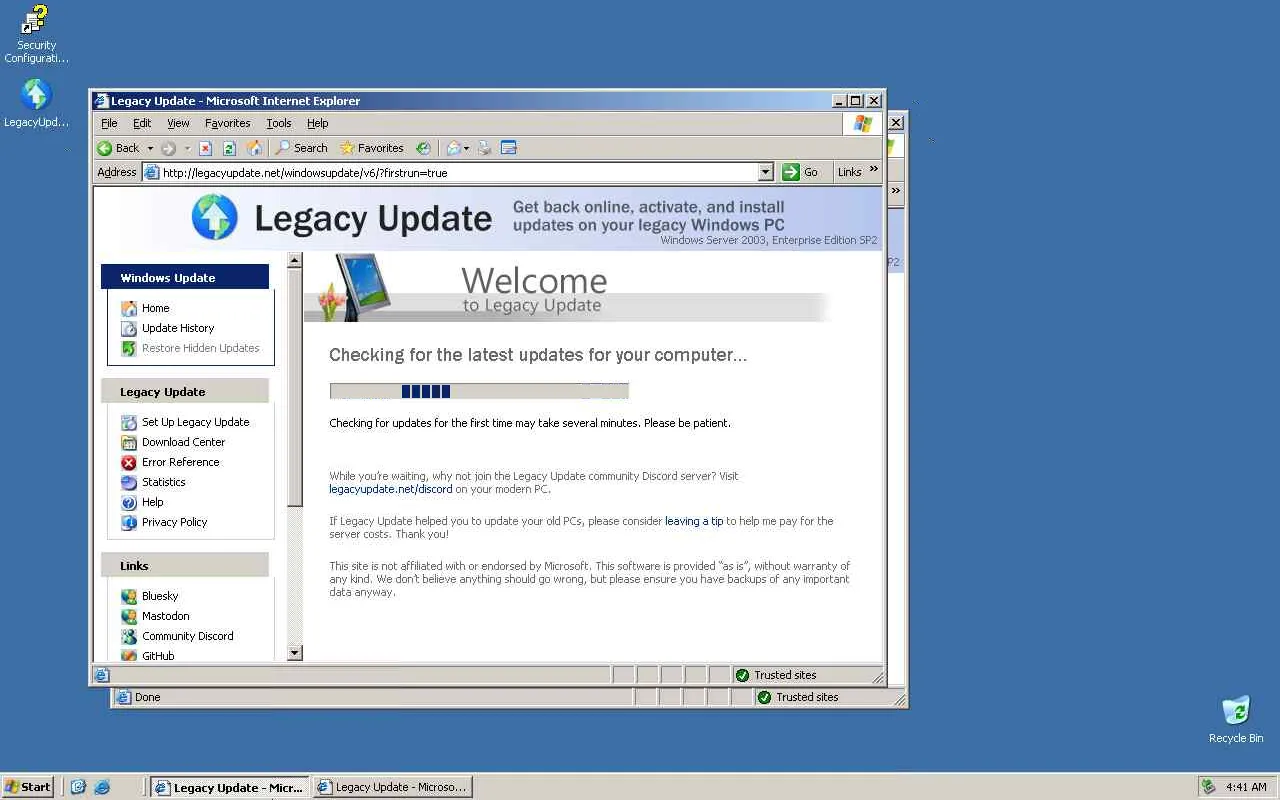Click the red Error Reference icon
1280x800 pixels.
pos(129,462)
